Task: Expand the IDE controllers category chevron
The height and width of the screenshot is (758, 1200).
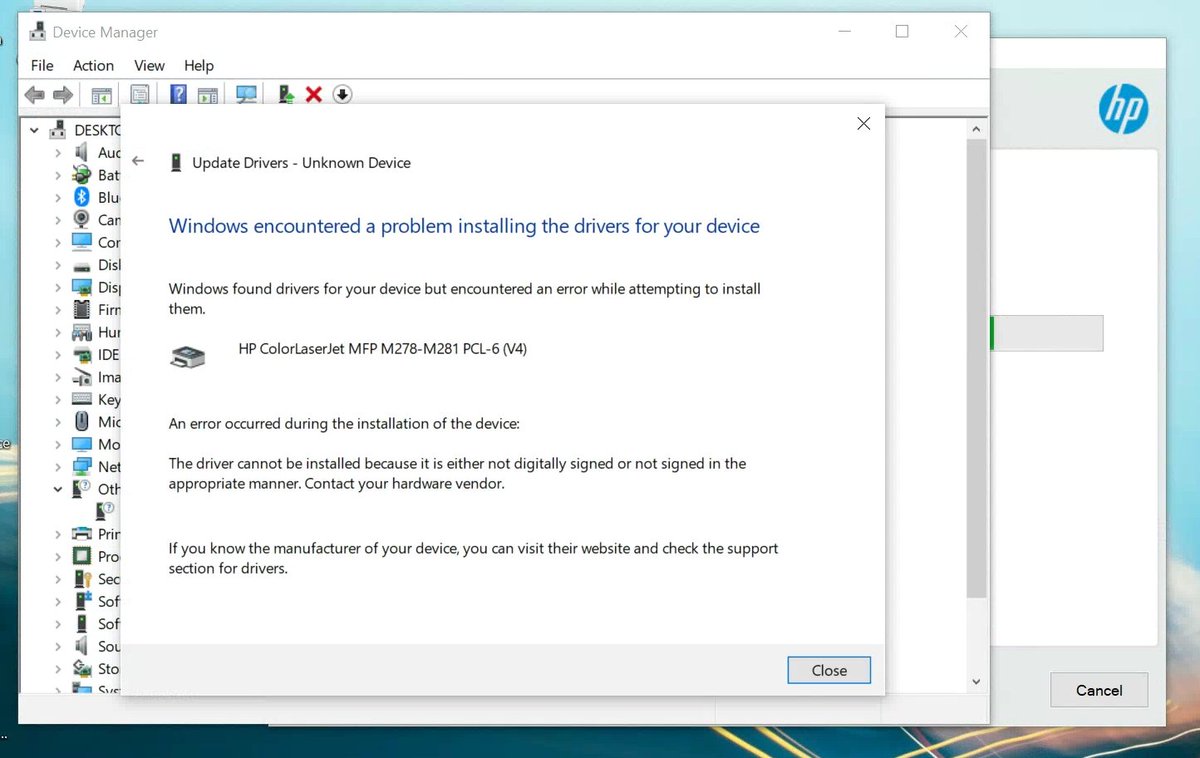Action: pyautogui.click(x=57, y=355)
